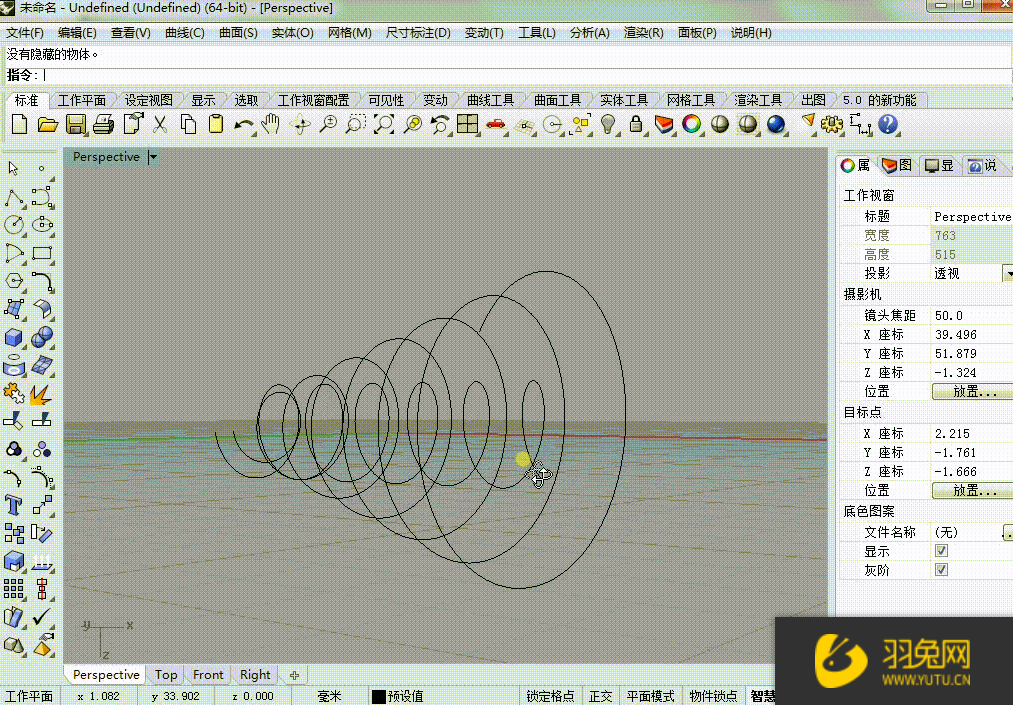Viewport: 1013px width, 705px height.
Task: Click the Zoom dynamic magnifier icon
Action: (x=328, y=124)
